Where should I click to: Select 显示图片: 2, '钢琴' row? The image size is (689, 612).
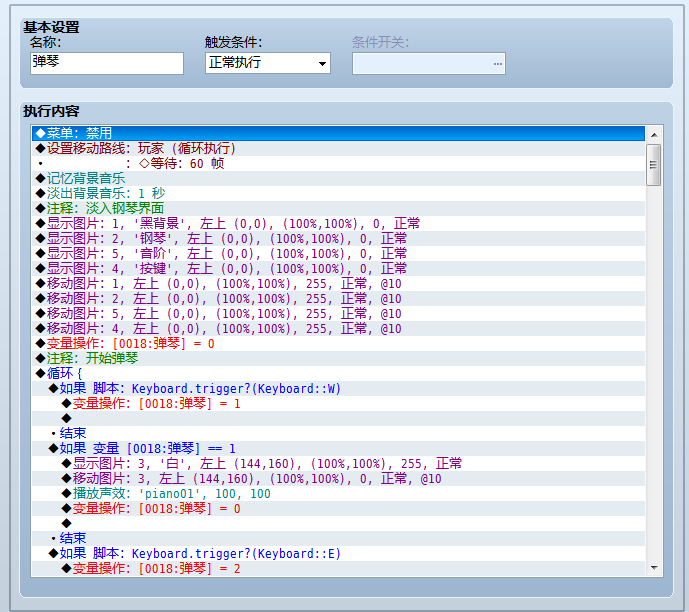coord(338,238)
